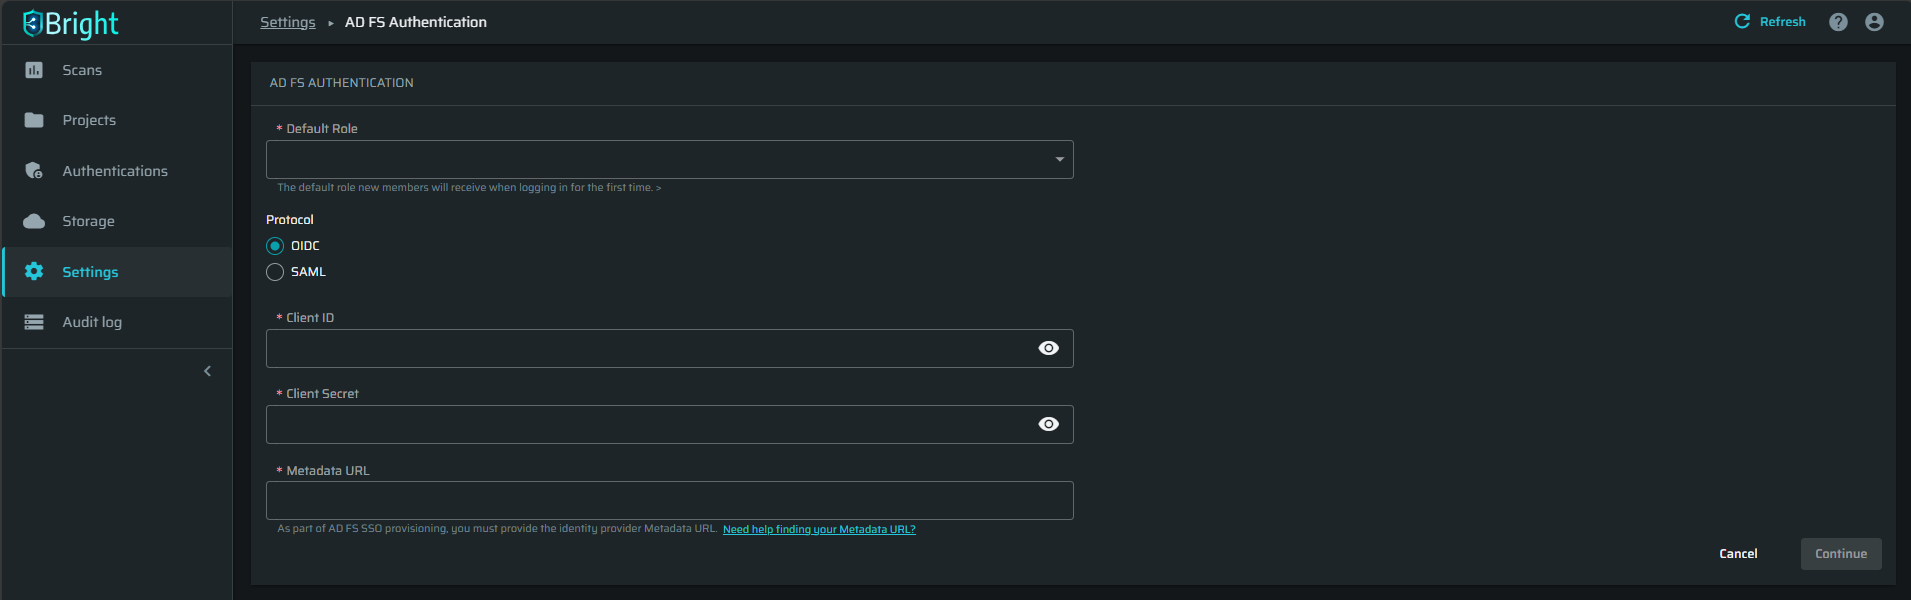Click the Settings gear icon

click(x=34, y=271)
